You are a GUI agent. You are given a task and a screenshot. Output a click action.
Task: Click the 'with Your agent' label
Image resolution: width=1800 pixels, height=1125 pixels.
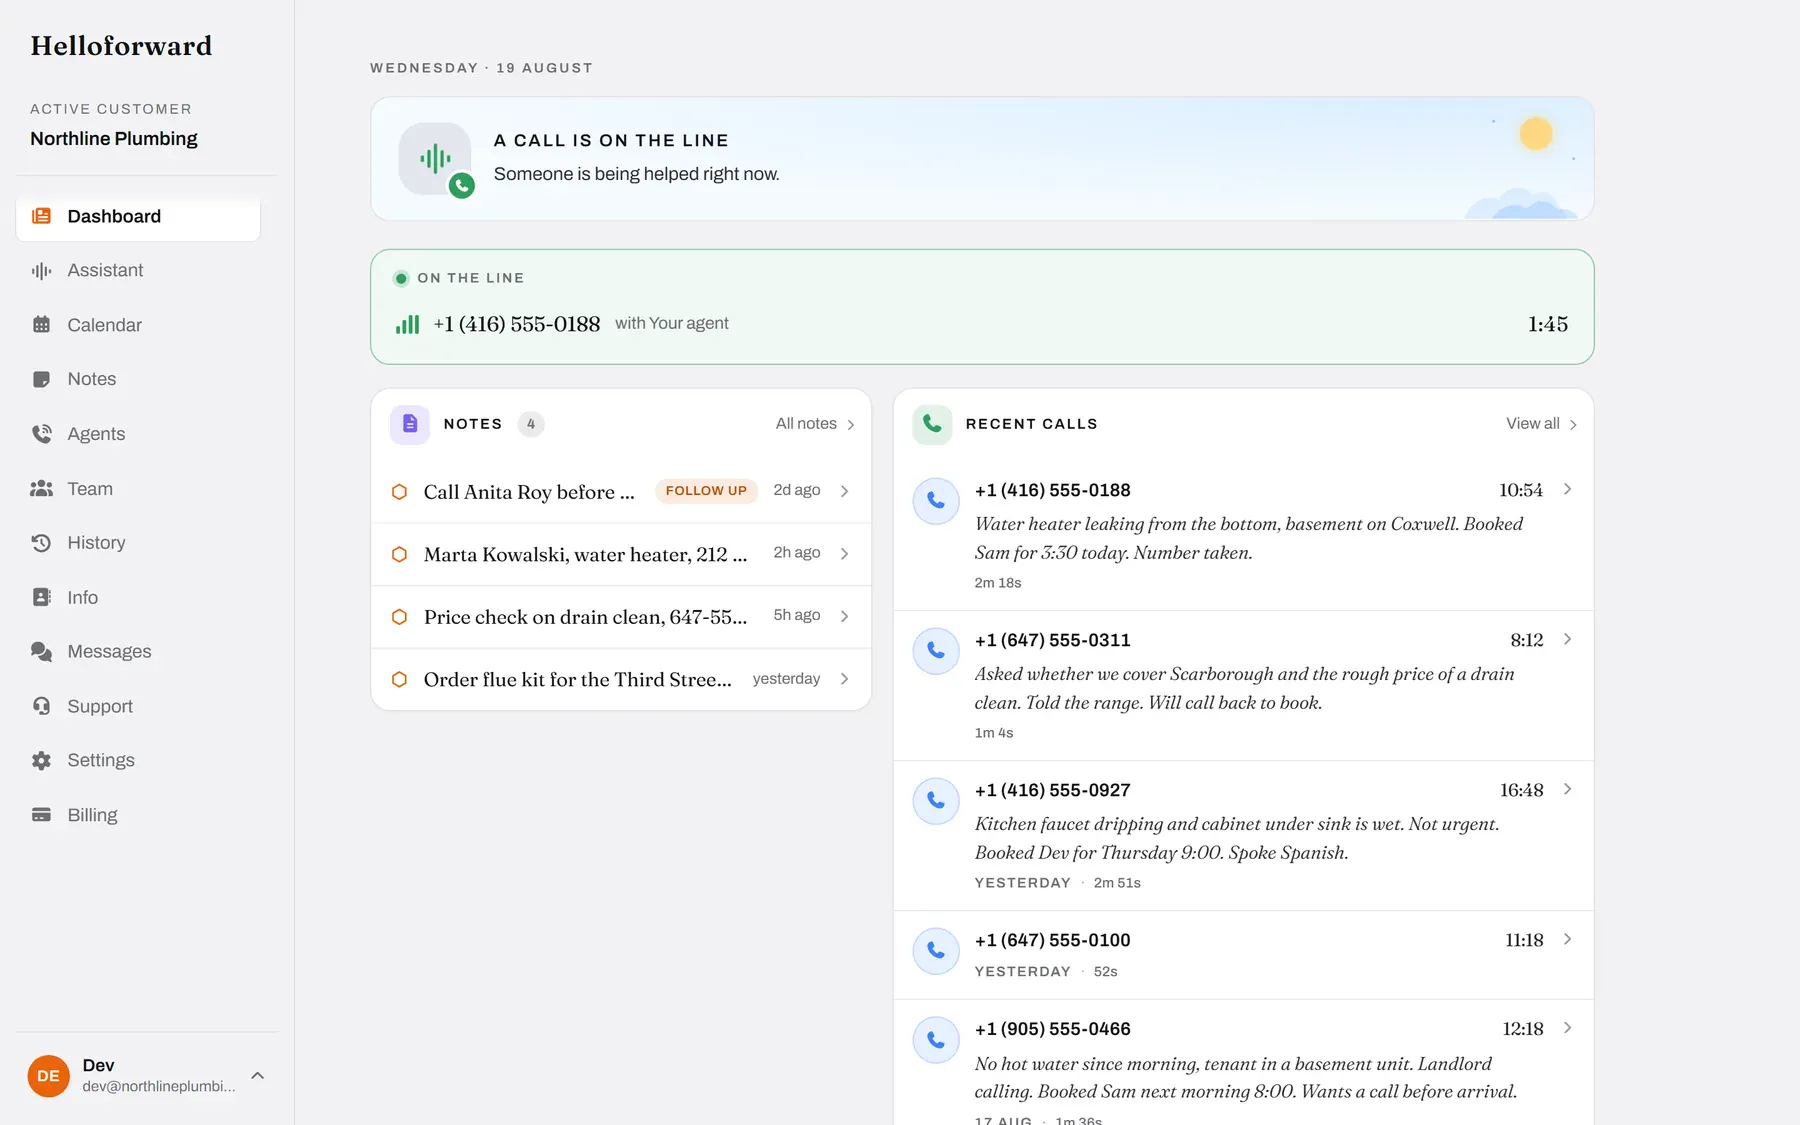pos(671,323)
